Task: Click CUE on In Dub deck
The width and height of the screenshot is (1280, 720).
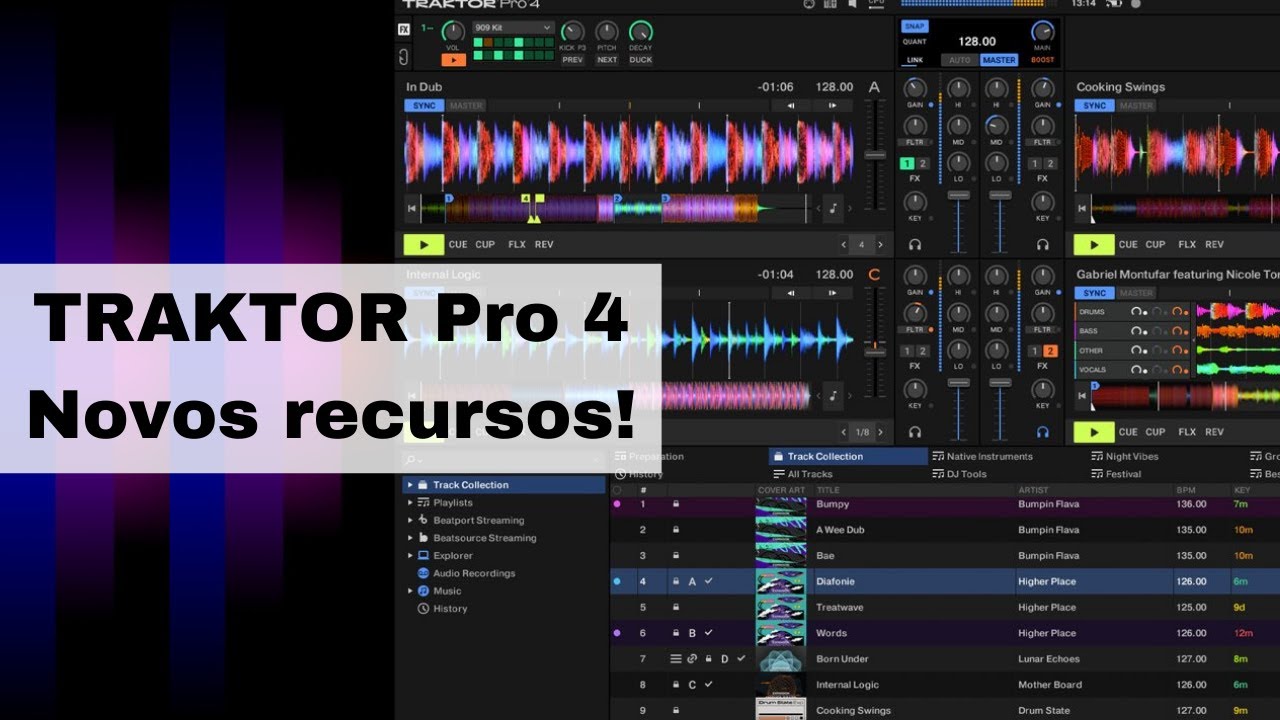Action: click(x=458, y=244)
